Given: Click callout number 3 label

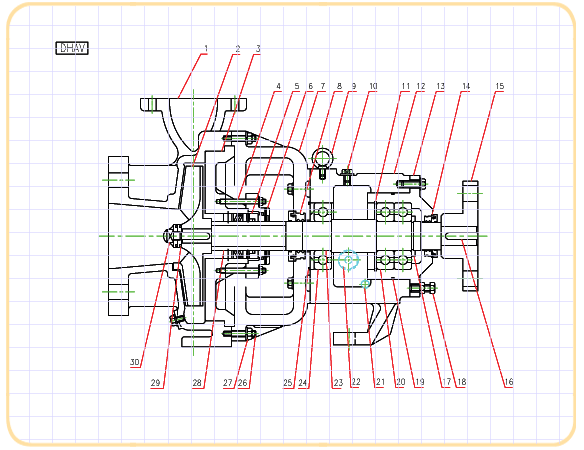Looking at the screenshot, I should 258,48.
